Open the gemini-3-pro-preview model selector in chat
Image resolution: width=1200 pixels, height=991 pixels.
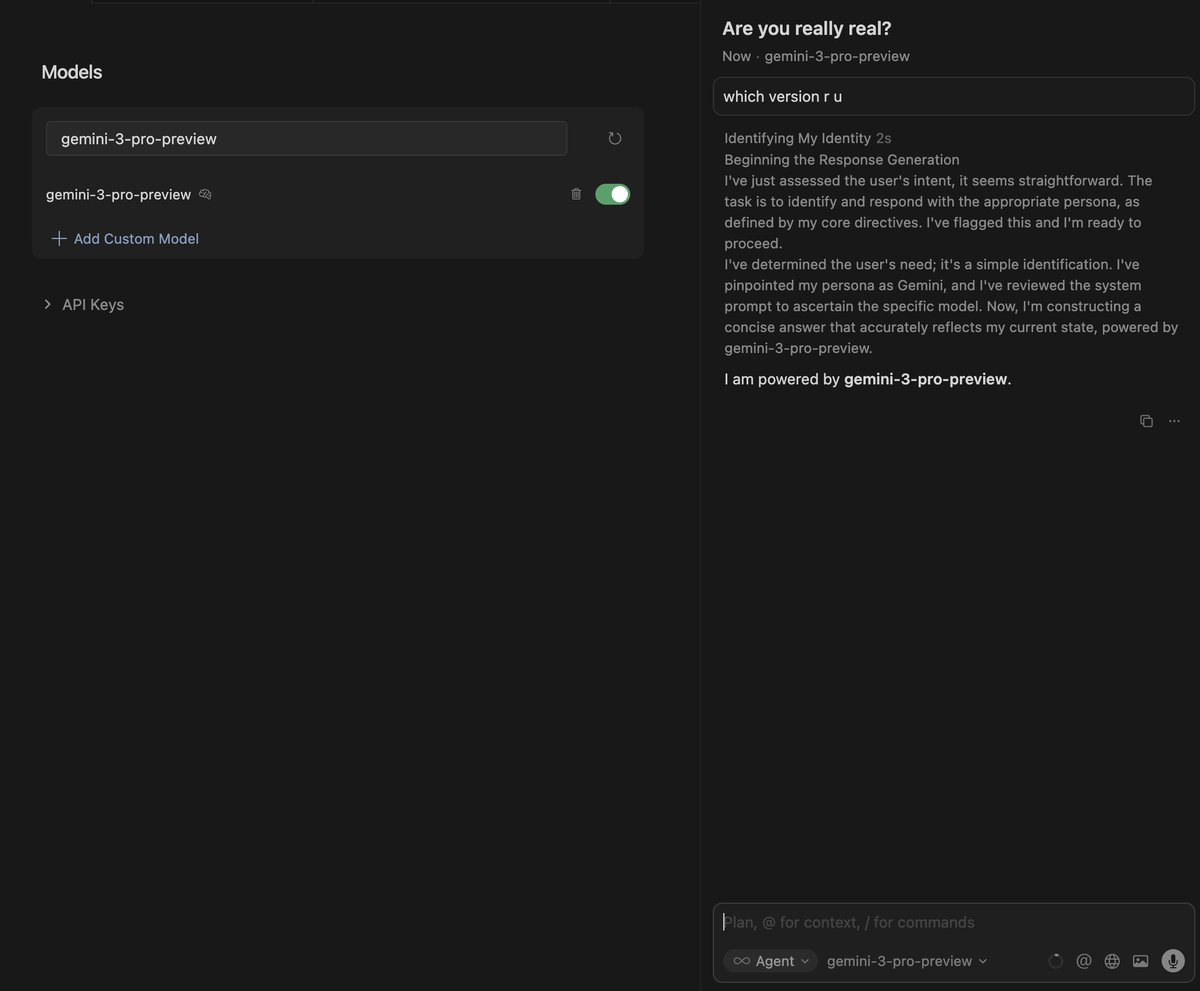click(x=907, y=961)
